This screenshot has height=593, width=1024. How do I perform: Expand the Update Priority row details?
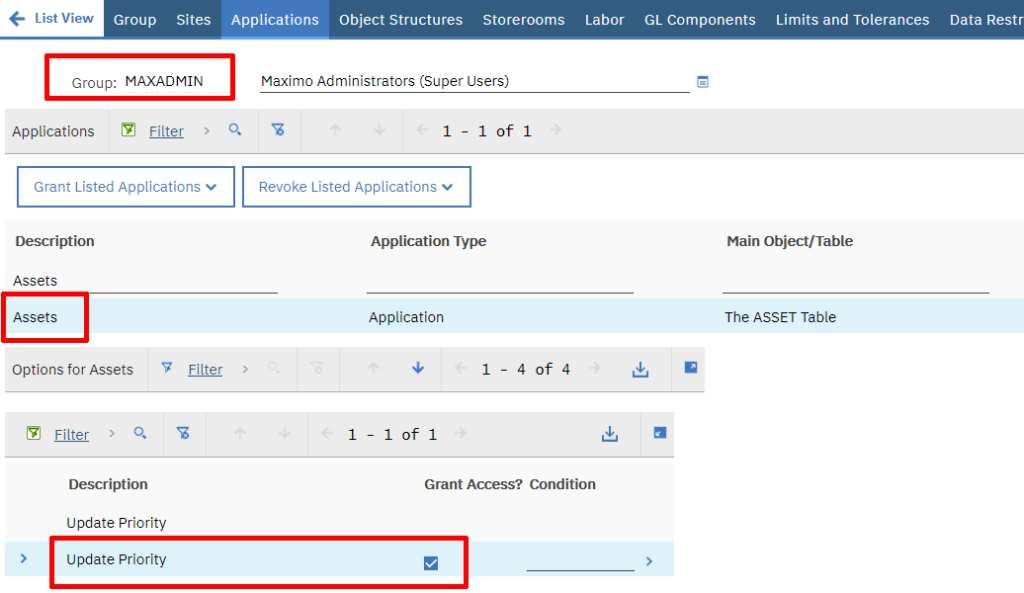[24, 559]
